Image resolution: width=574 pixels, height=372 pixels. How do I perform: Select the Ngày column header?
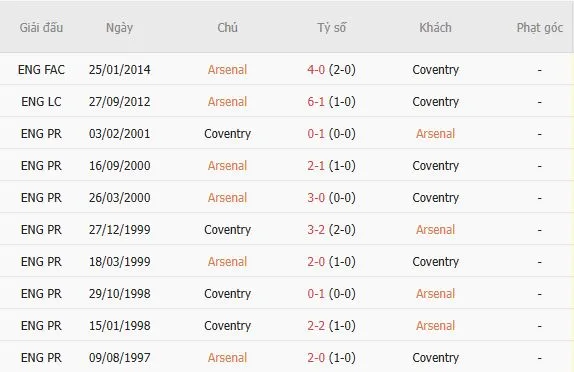119,28
